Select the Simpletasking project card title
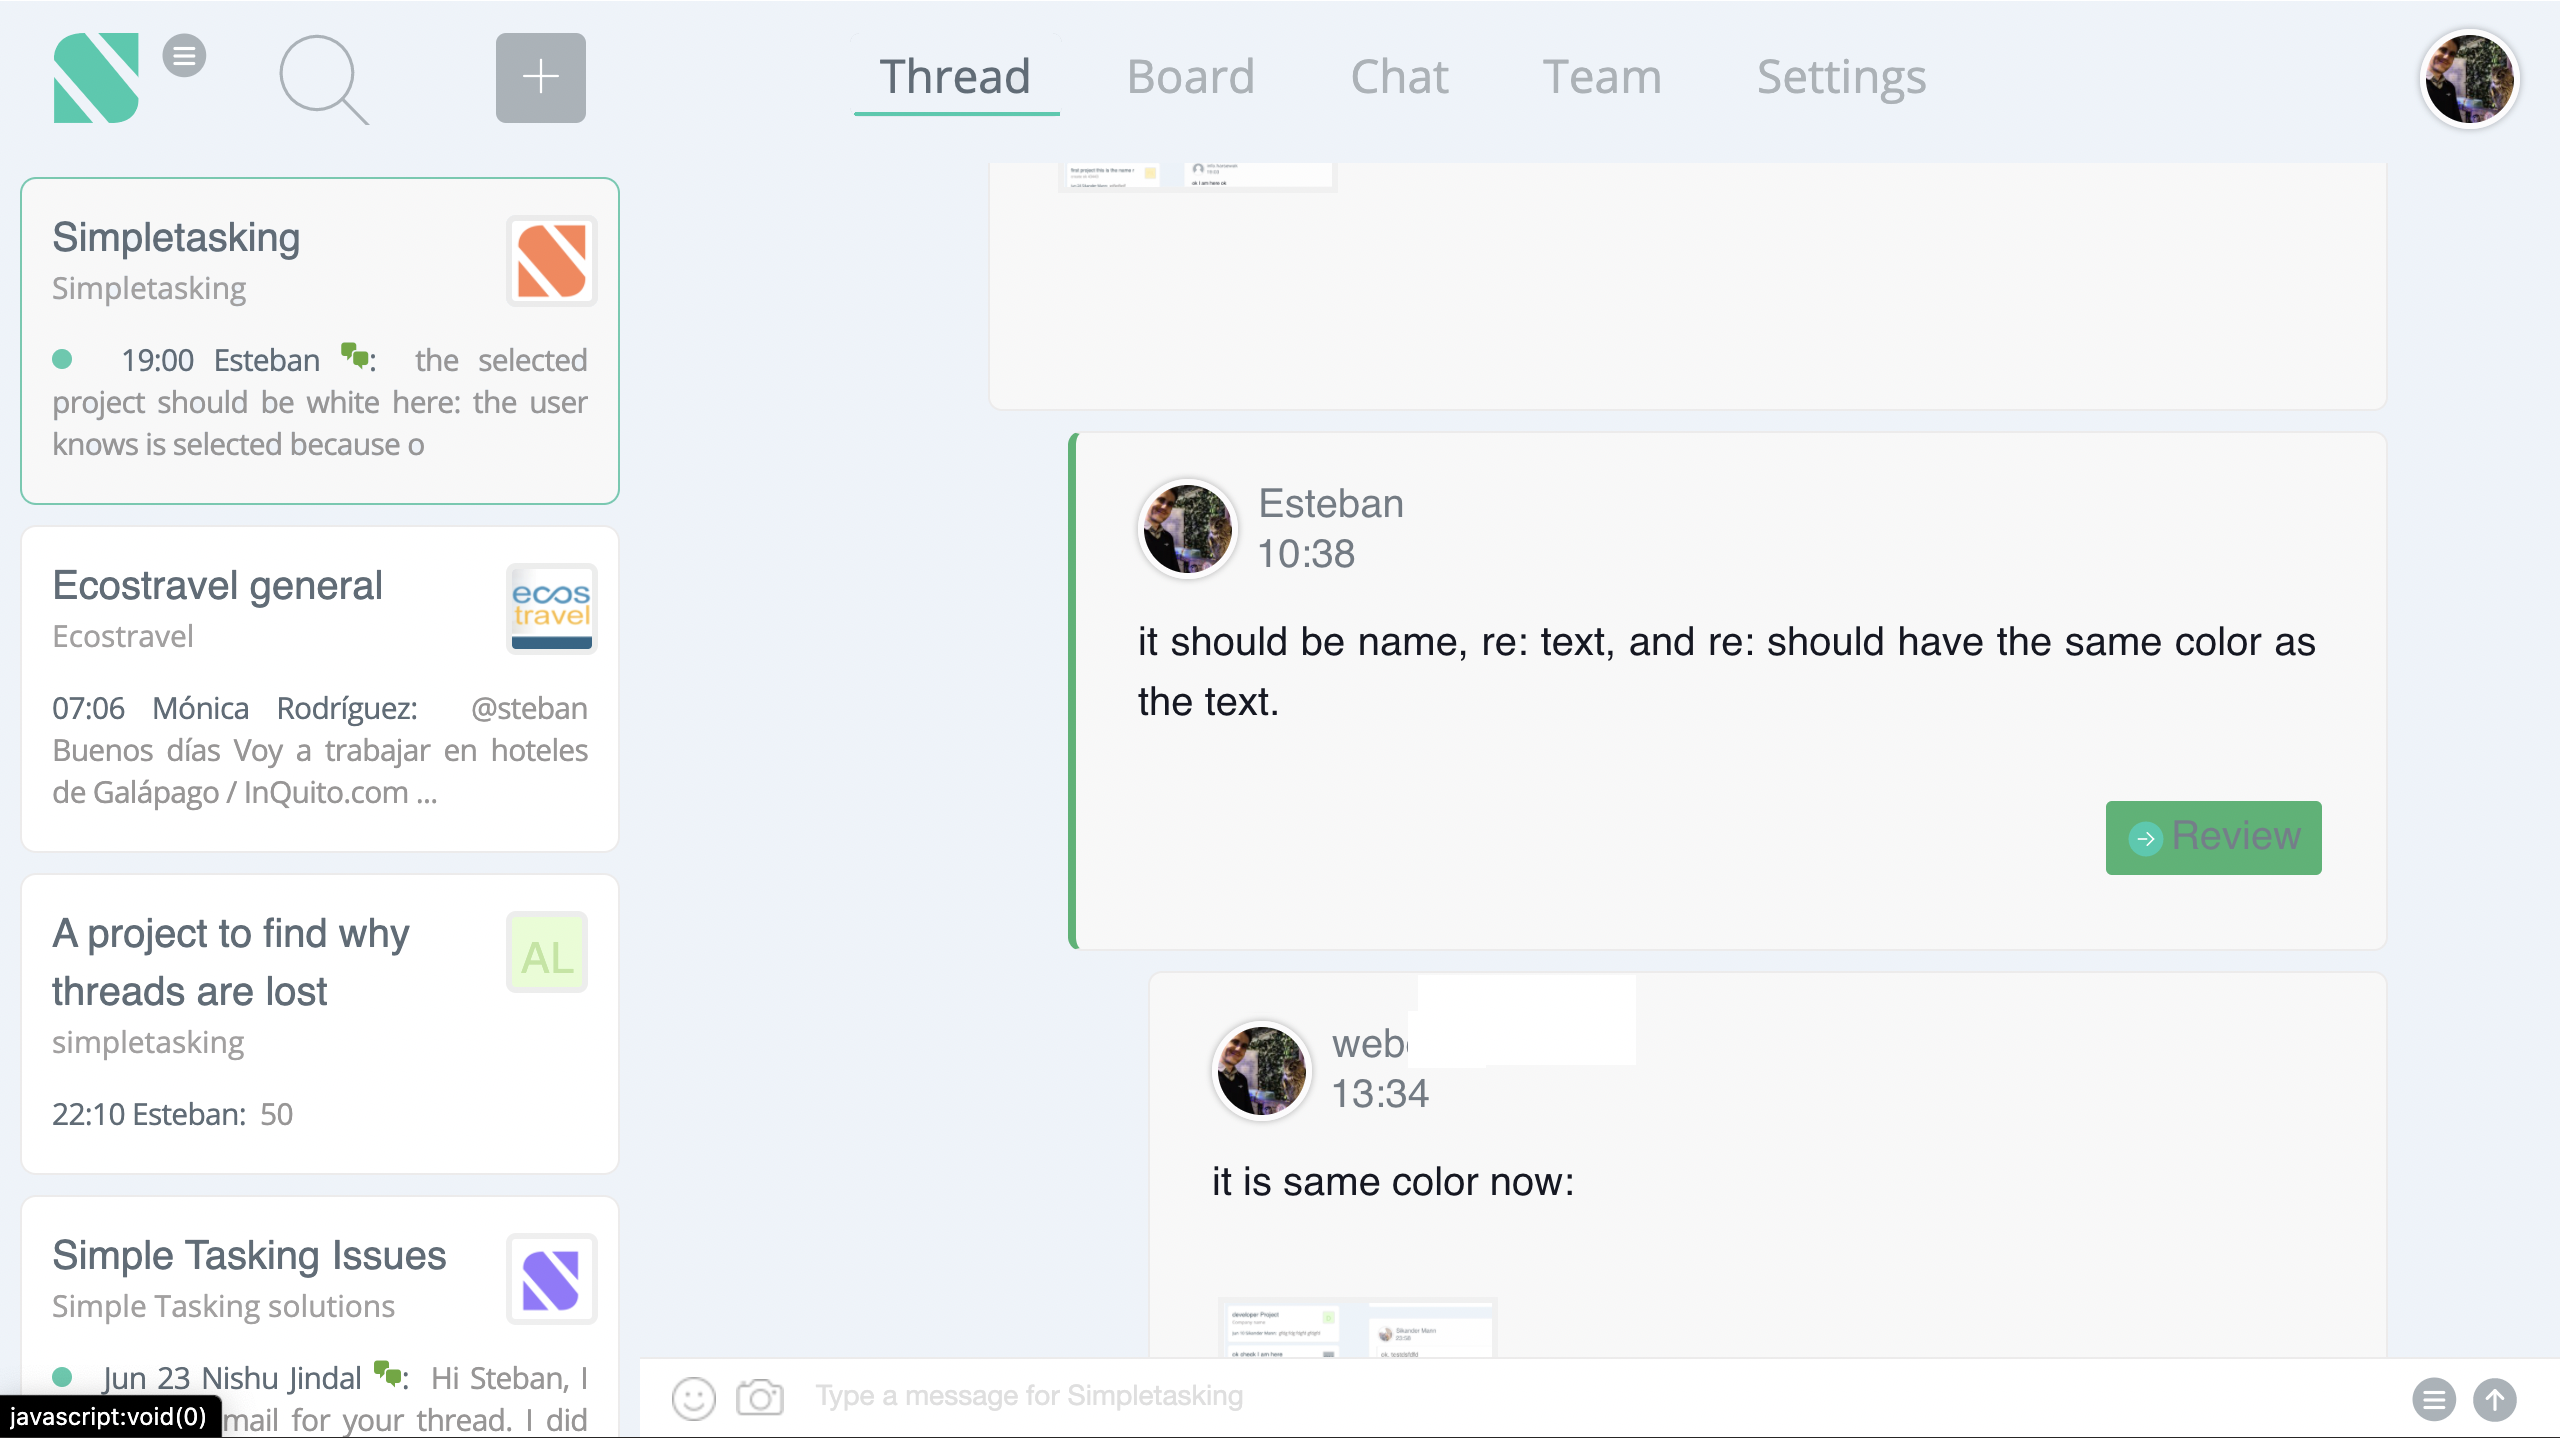Screen dimensions: 2560x1438 click(x=176, y=238)
